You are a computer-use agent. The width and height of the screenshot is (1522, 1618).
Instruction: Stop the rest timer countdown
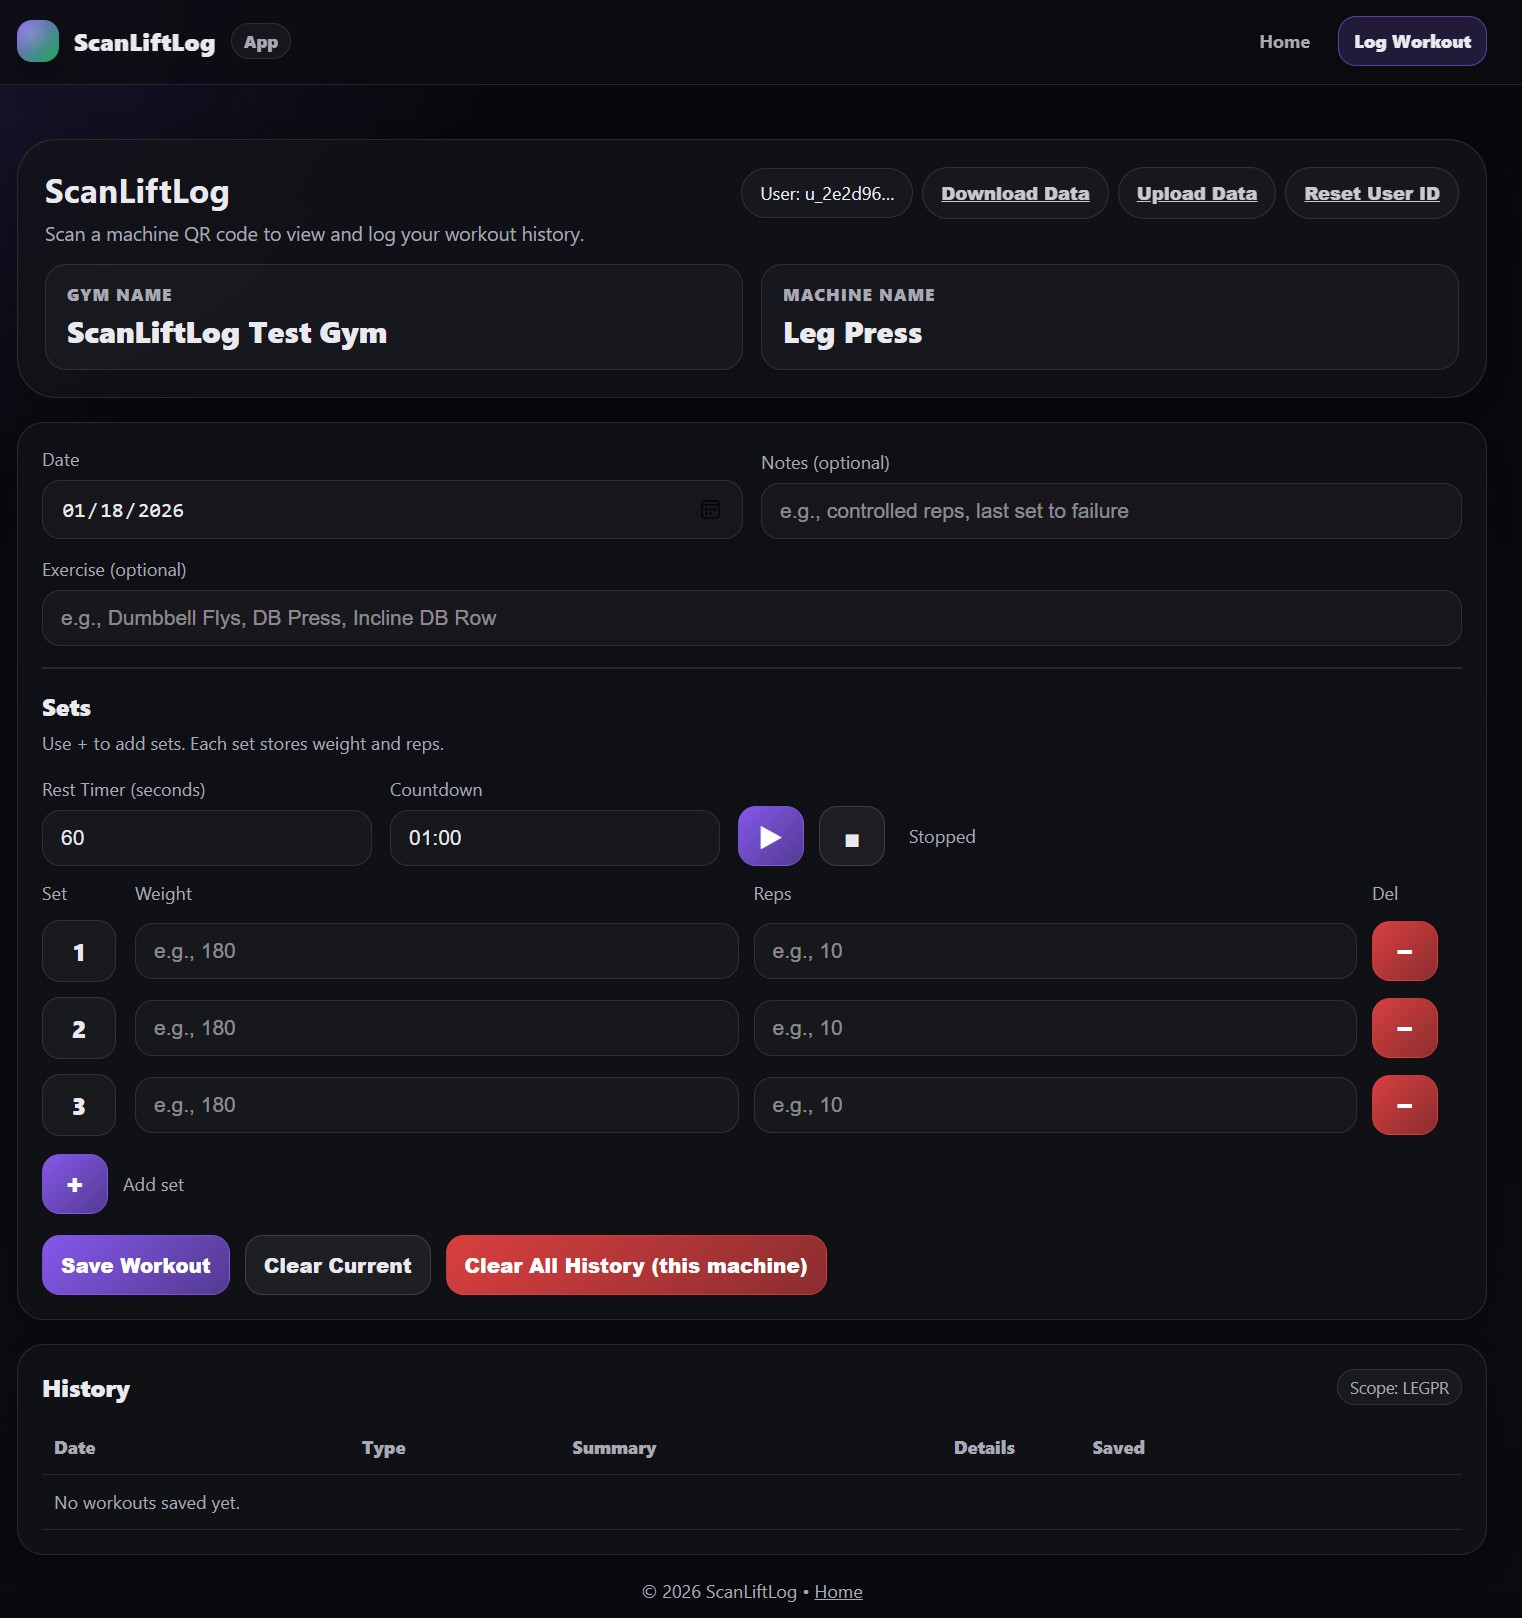click(851, 836)
